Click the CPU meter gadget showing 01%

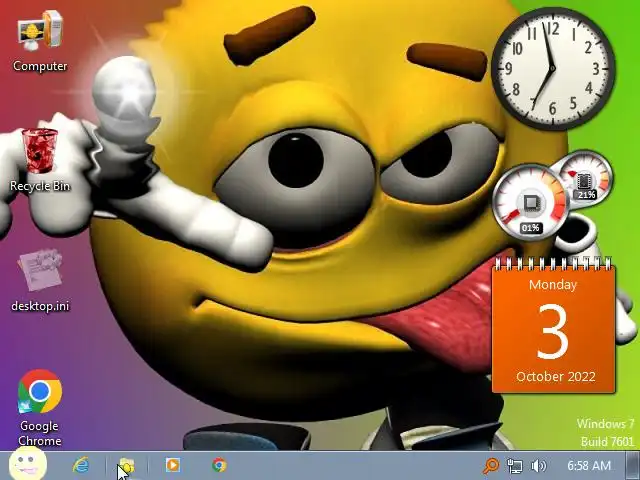pos(530,203)
